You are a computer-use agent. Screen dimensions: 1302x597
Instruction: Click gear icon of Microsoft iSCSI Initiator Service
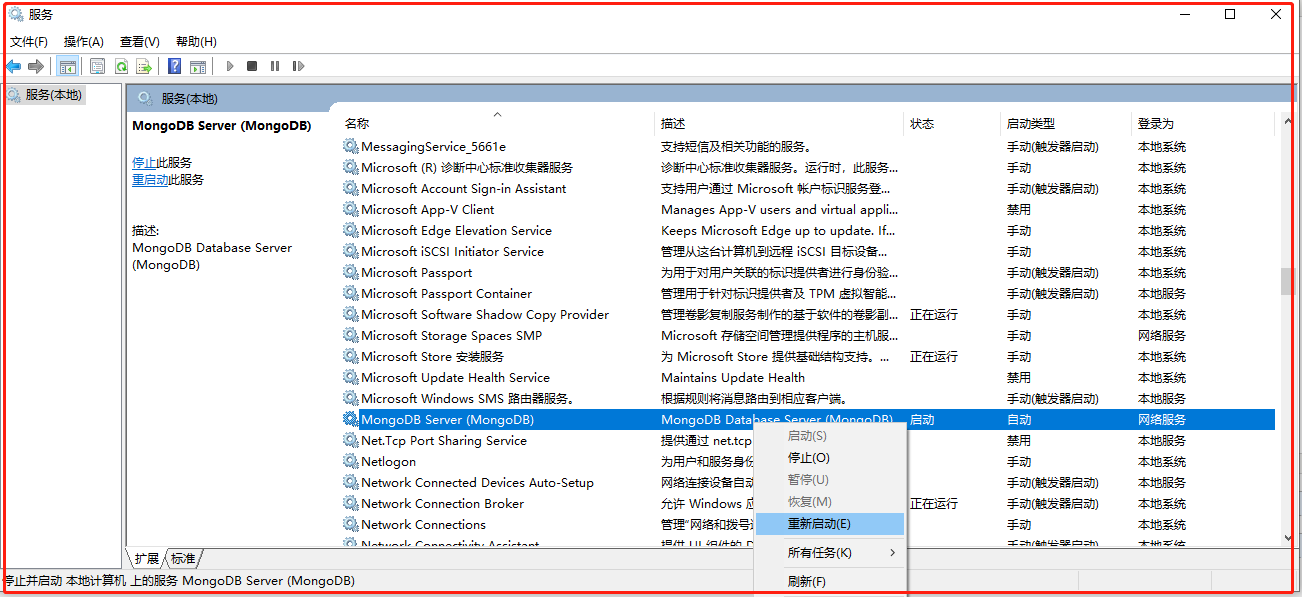click(351, 251)
